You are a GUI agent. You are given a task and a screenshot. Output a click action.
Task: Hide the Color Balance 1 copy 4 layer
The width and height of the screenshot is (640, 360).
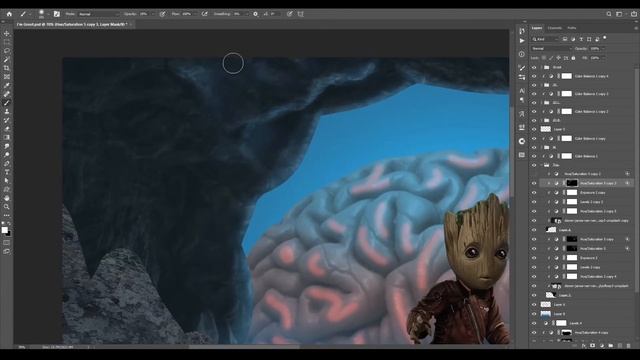coord(534,76)
